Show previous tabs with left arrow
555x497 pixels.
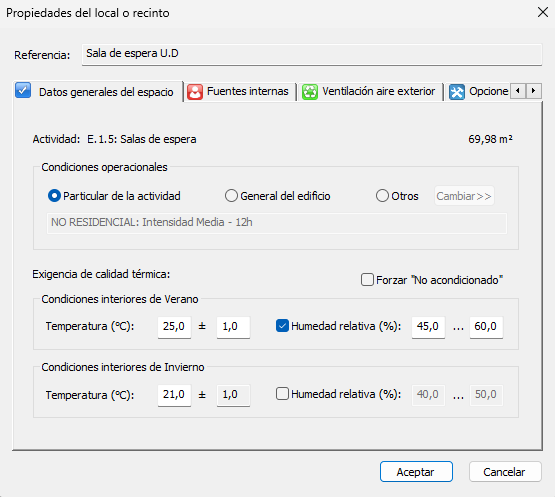click(x=518, y=91)
